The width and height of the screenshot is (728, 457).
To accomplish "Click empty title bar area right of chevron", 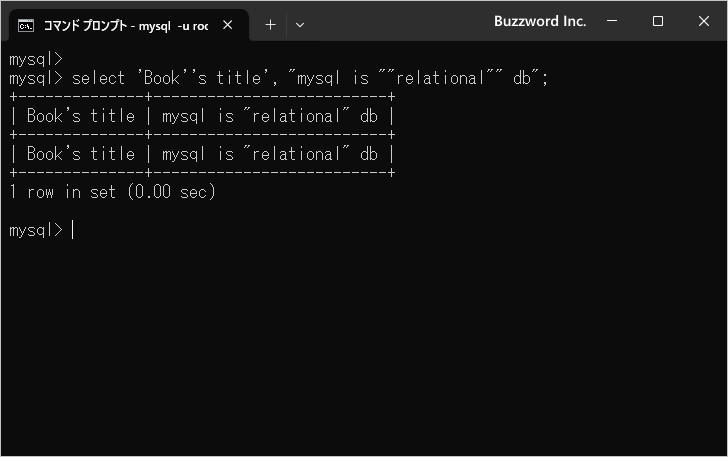I will click(x=400, y=22).
